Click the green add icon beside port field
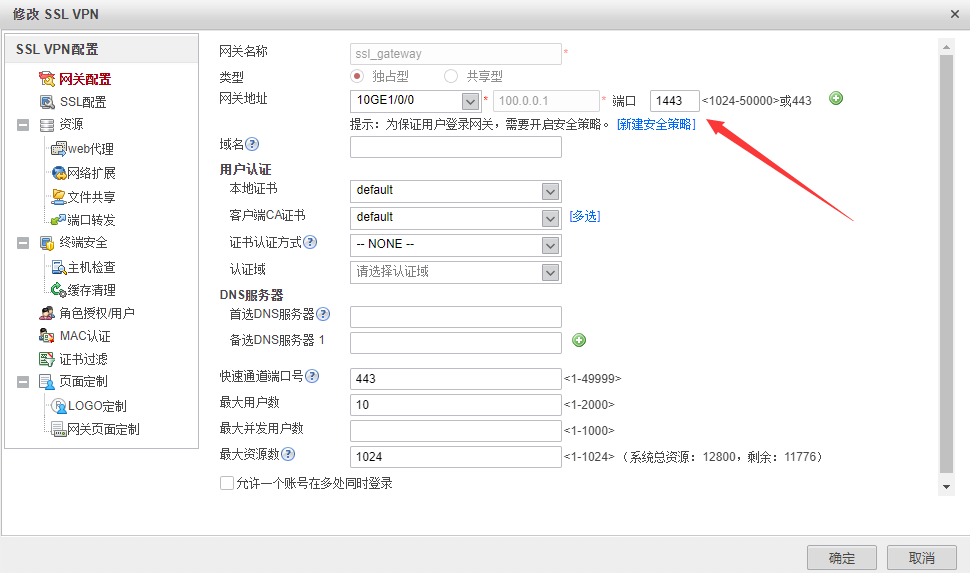The image size is (970, 573). pyautogui.click(x=836, y=98)
